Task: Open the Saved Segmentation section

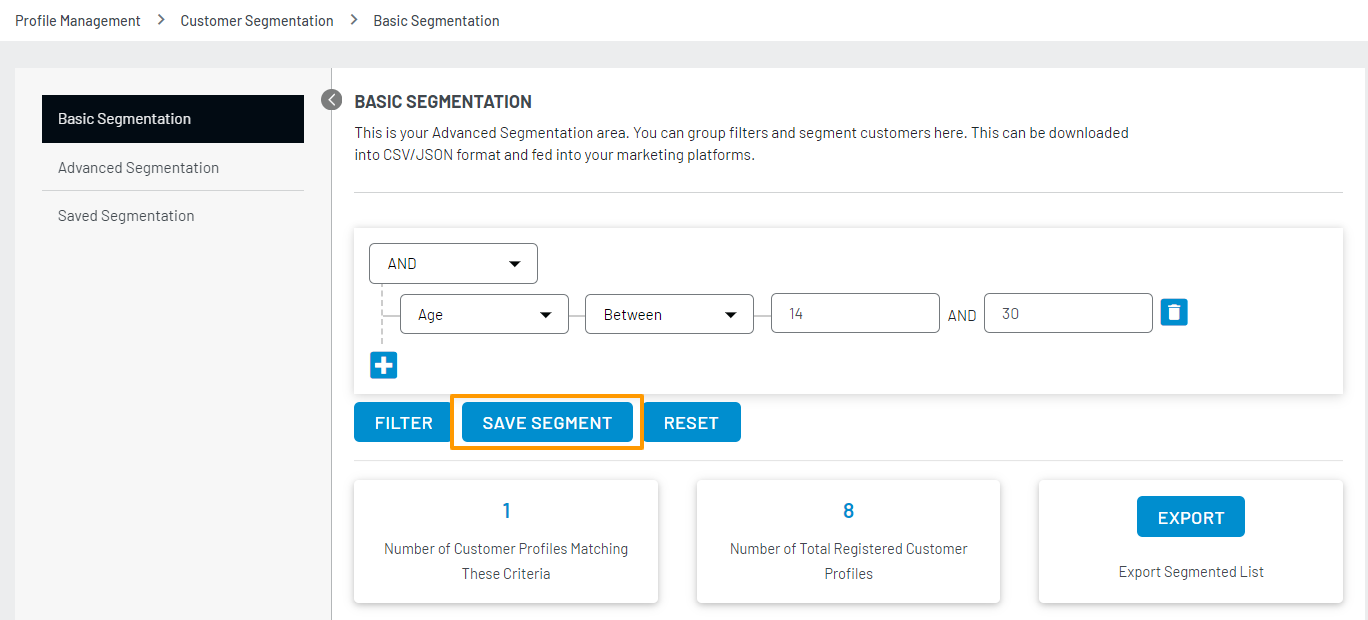Action: [x=126, y=215]
